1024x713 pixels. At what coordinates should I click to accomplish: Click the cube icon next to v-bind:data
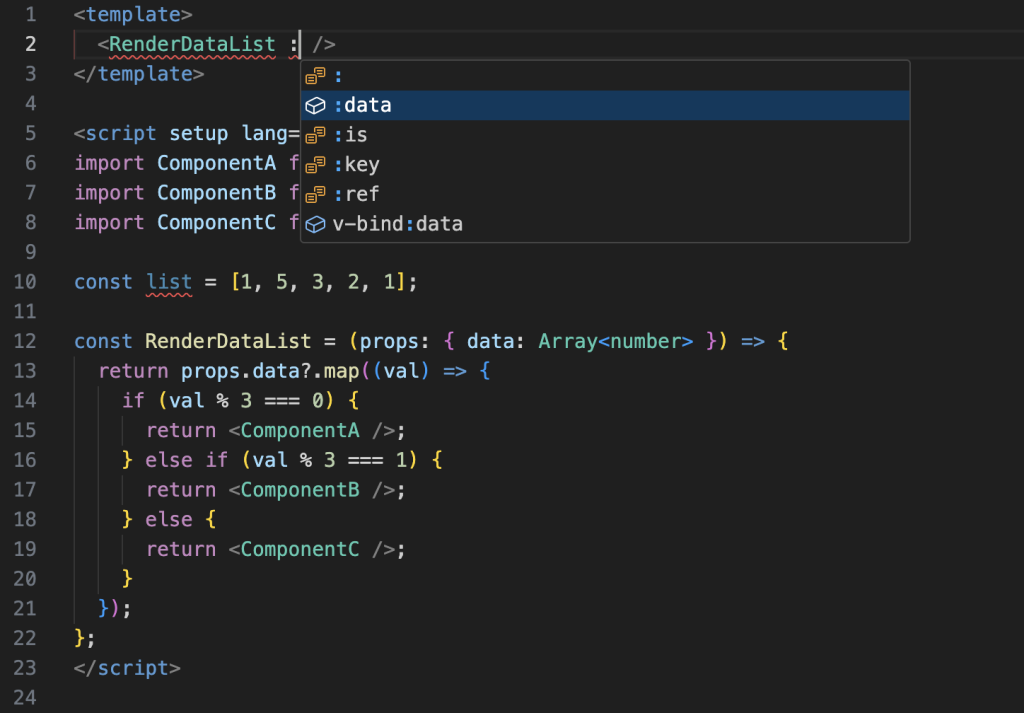316,224
